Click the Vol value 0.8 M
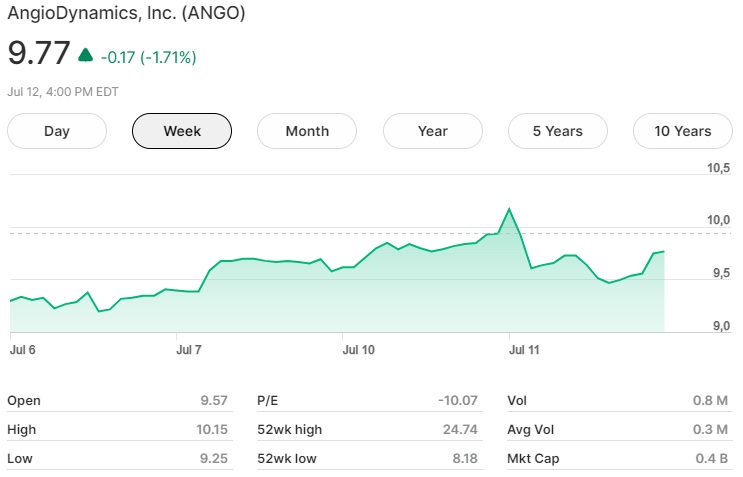The height and width of the screenshot is (477, 743). [710, 401]
